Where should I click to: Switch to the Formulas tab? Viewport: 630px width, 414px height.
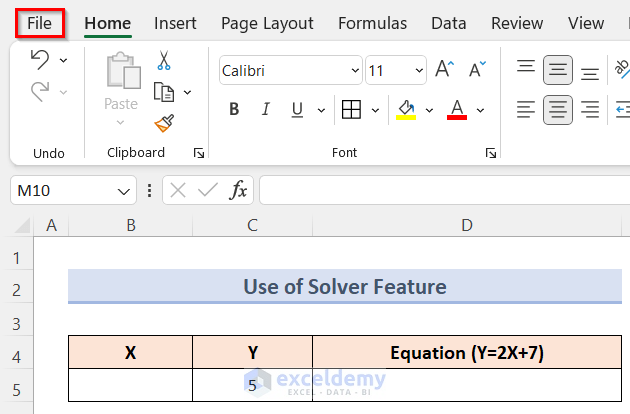(372, 23)
